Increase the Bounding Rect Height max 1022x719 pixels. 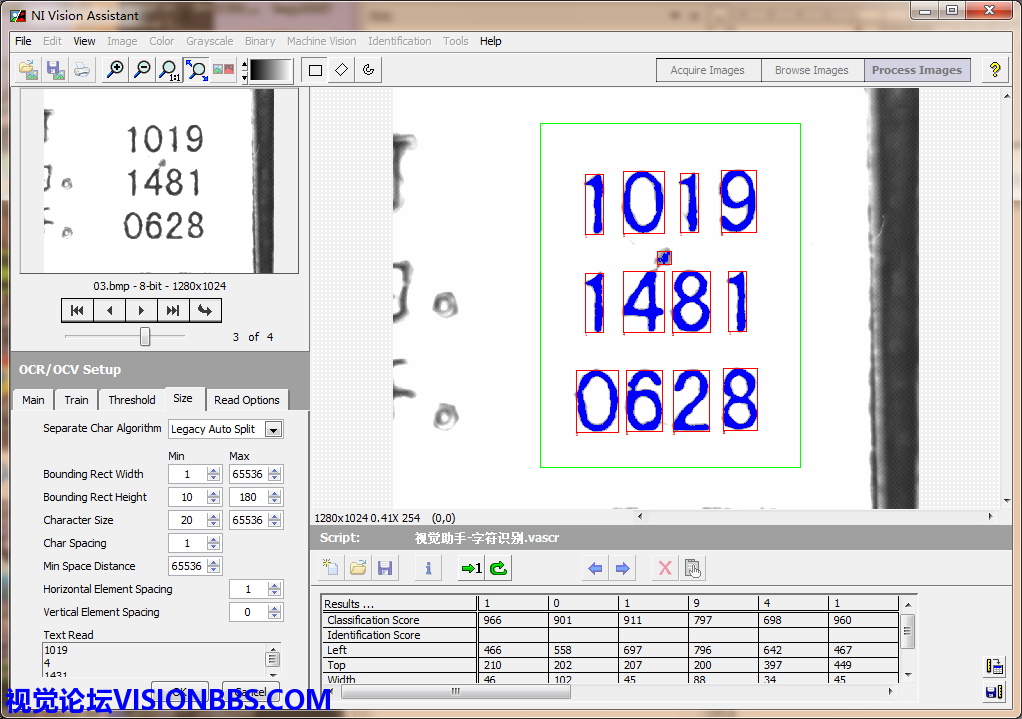pos(275,493)
